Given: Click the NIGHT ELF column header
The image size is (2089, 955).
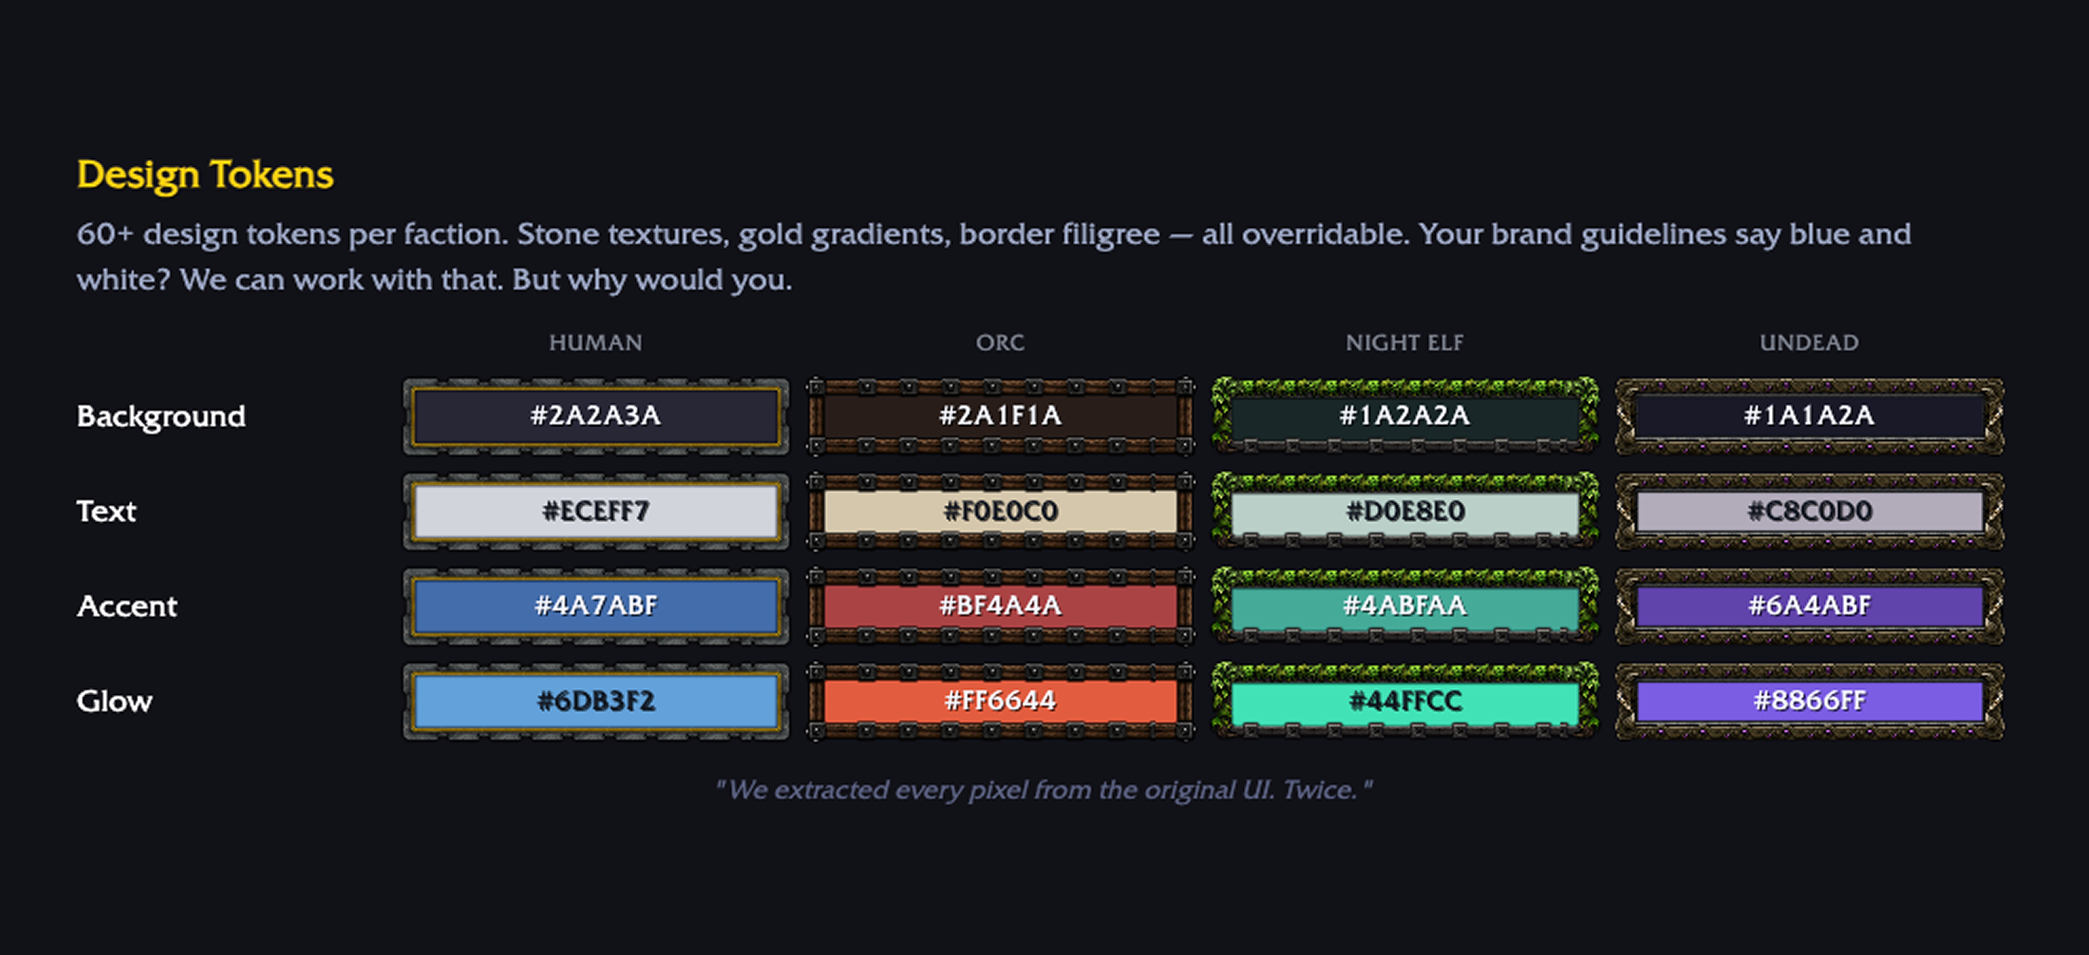Looking at the screenshot, I should point(1404,343).
